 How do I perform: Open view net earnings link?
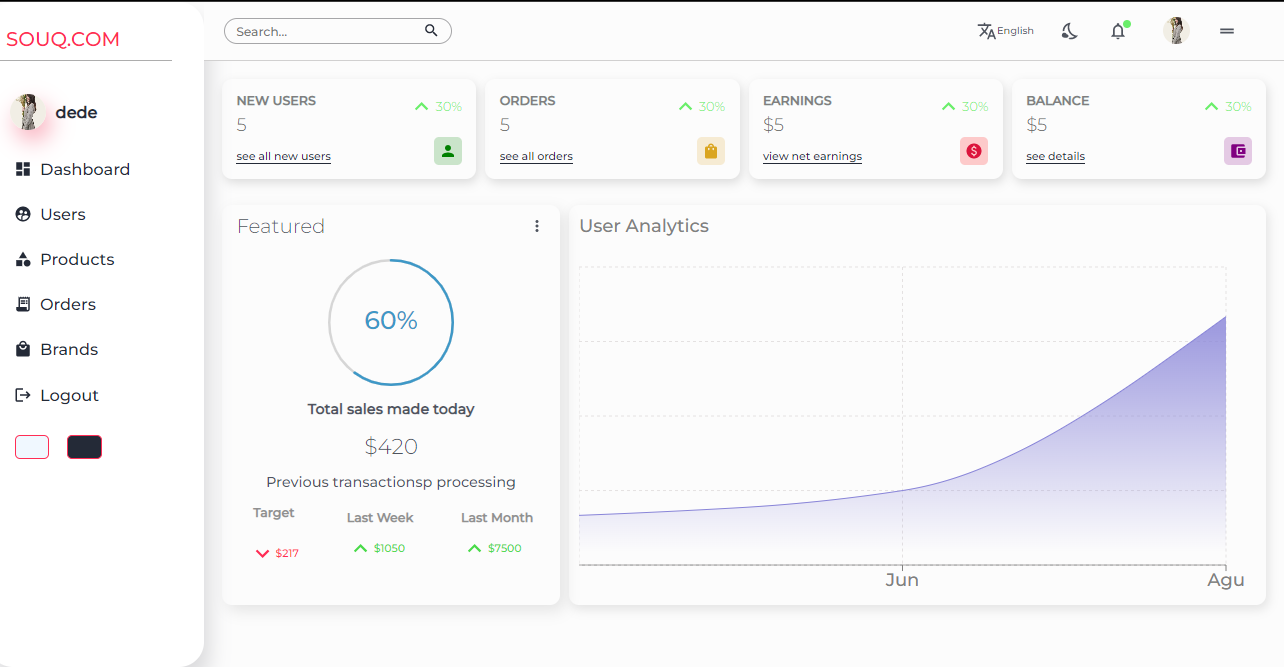pos(812,156)
